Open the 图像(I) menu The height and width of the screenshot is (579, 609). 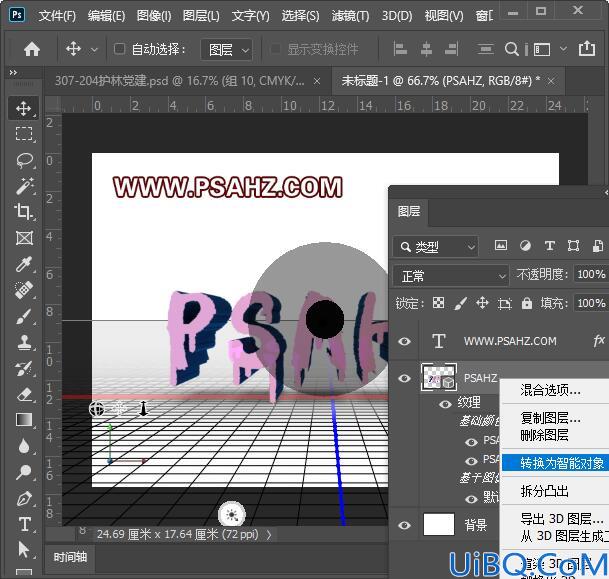[154, 16]
